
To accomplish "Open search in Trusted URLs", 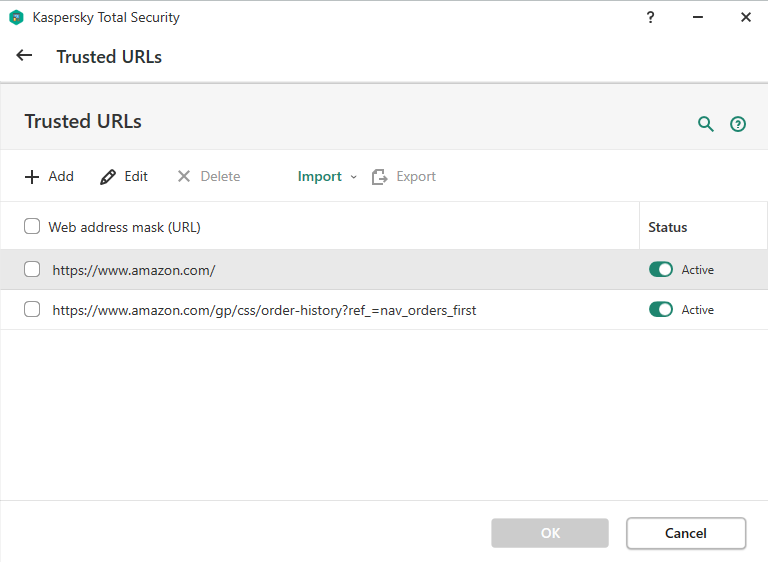I will point(706,124).
